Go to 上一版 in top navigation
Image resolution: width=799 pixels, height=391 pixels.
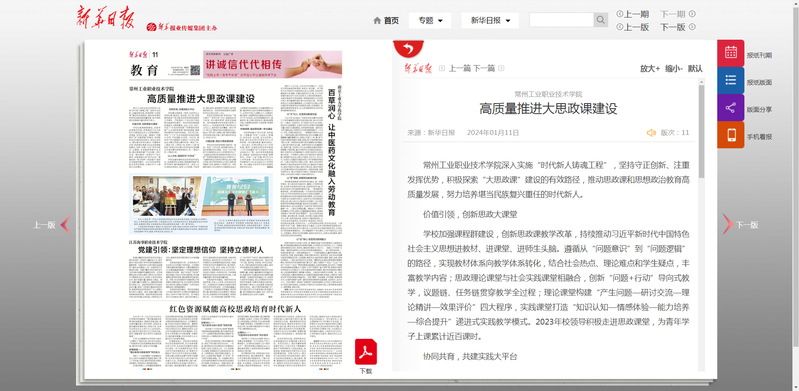pyautogui.click(x=632, y=28)
